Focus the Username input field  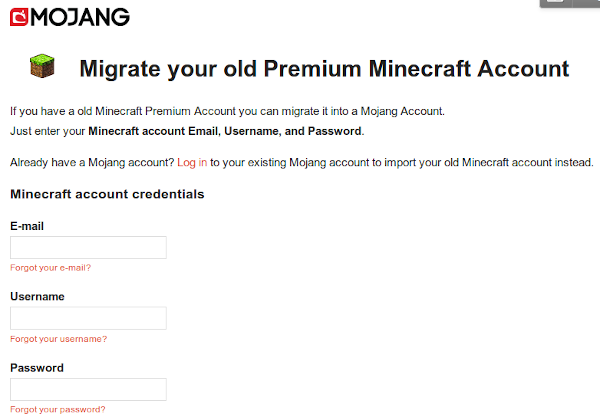click(x=88, y=318)
